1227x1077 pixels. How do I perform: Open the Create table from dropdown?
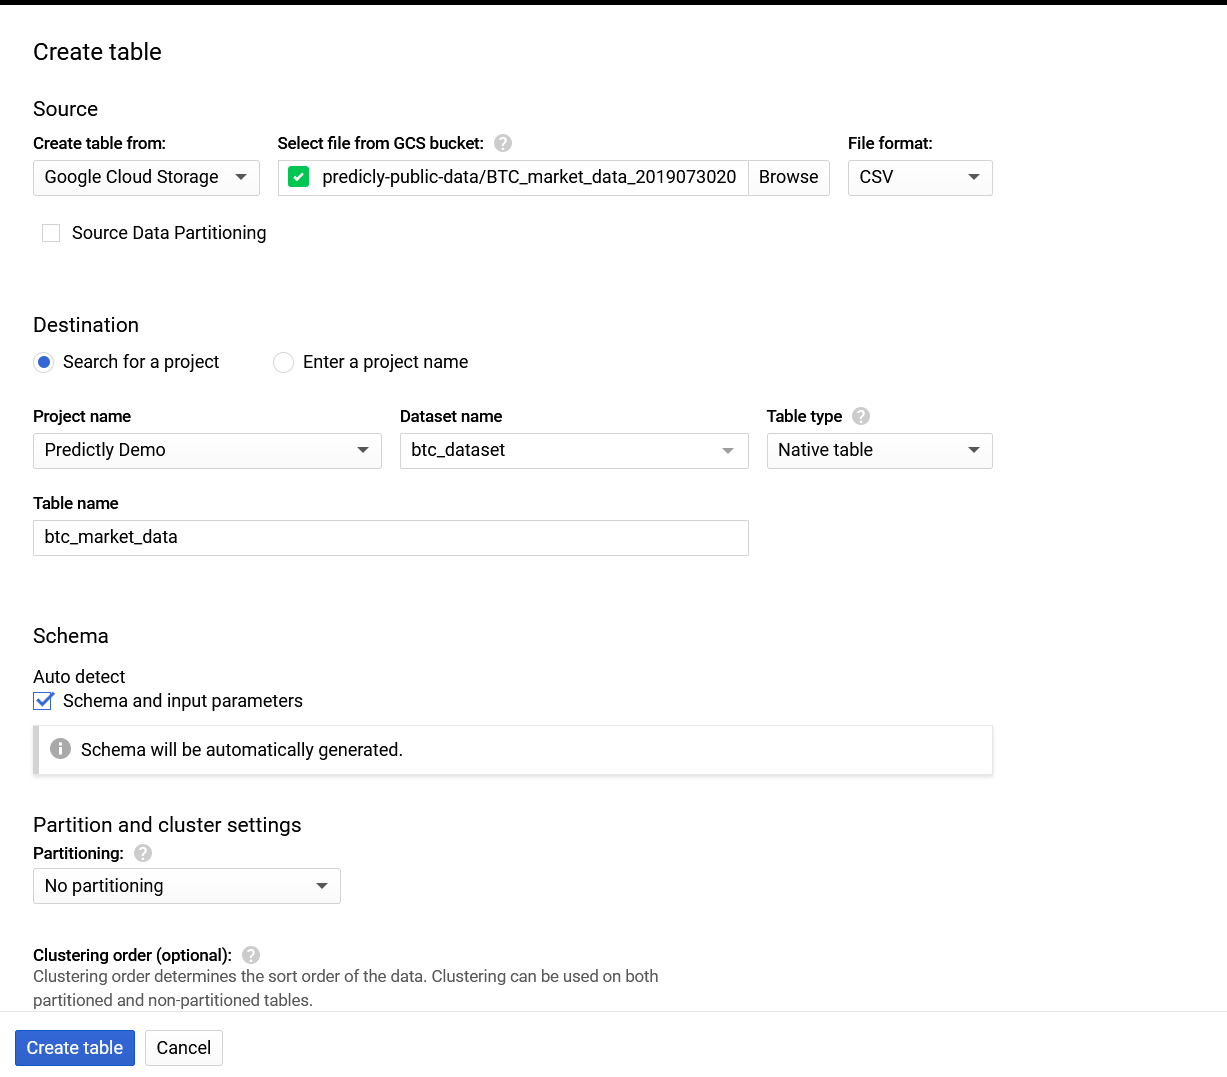click(146, 178)
